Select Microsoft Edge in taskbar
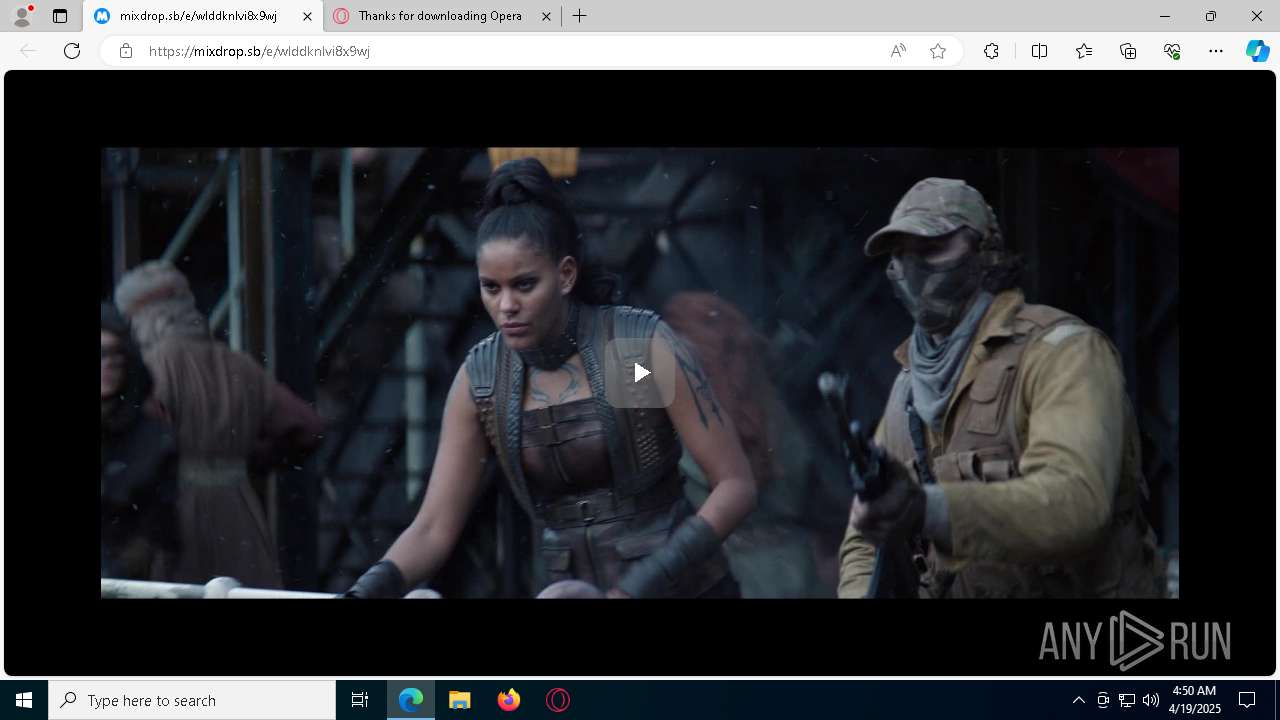 tap(411, 700)
